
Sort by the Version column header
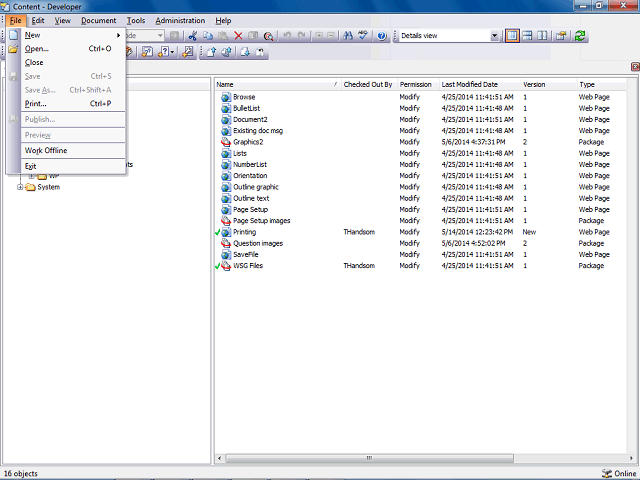pyautogui.click(x=549, y=84)
